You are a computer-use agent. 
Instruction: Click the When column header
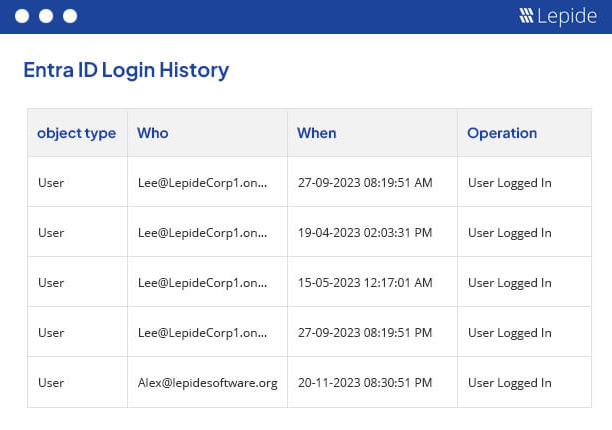point(317,133)
